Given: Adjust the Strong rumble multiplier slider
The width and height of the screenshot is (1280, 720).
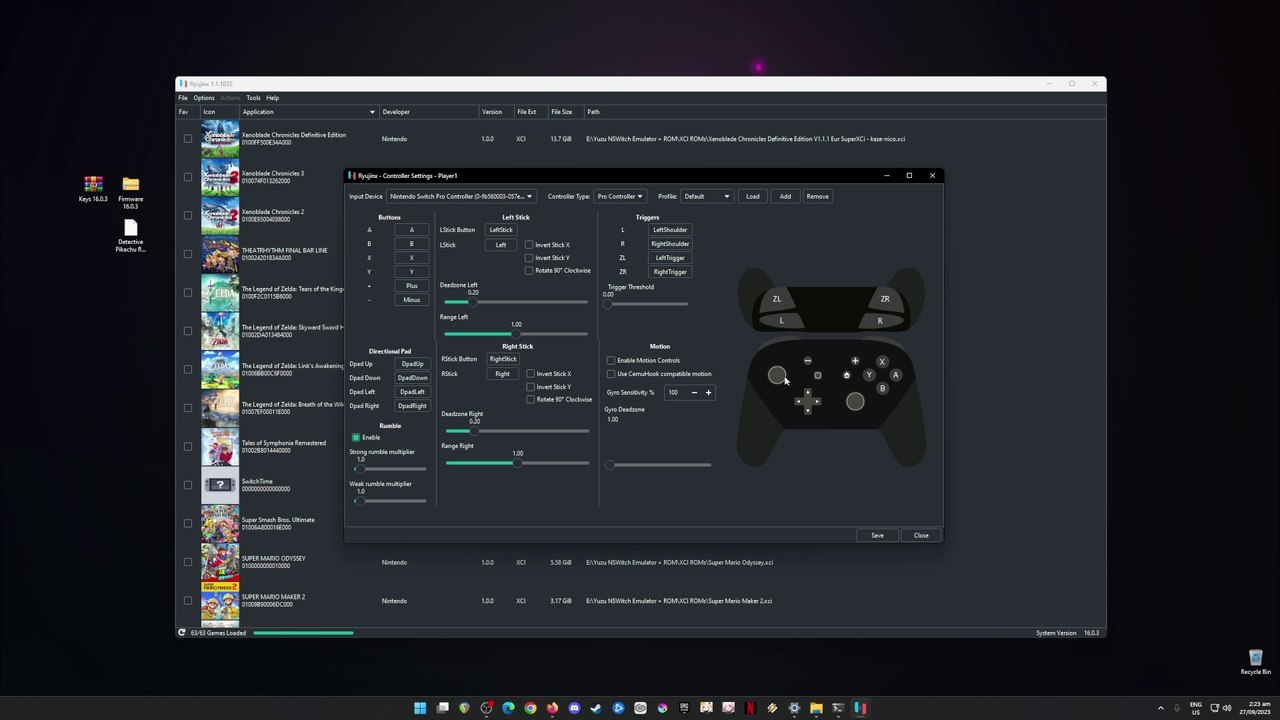Looking at the screenshot, I should pos(390,468).
